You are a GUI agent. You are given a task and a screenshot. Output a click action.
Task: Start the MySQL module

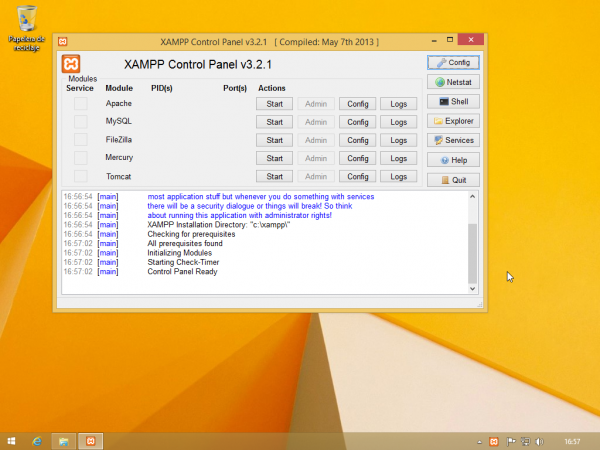point(274,122)
